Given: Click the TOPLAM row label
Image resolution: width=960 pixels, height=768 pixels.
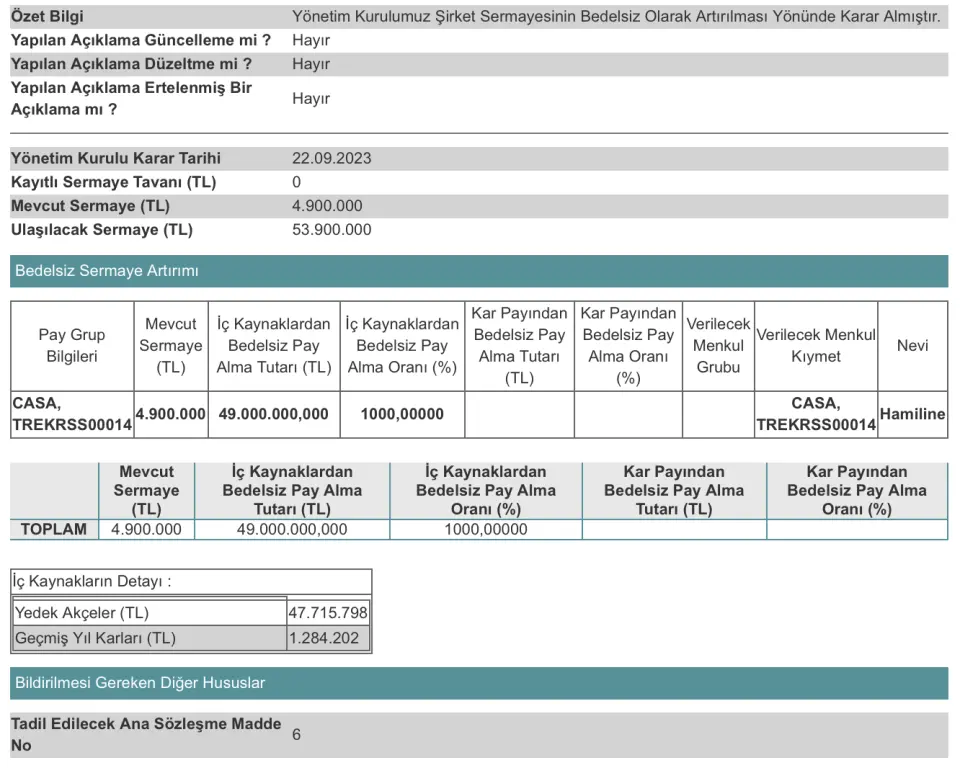Looking at the screenshot, I should (x=55, y=529).
